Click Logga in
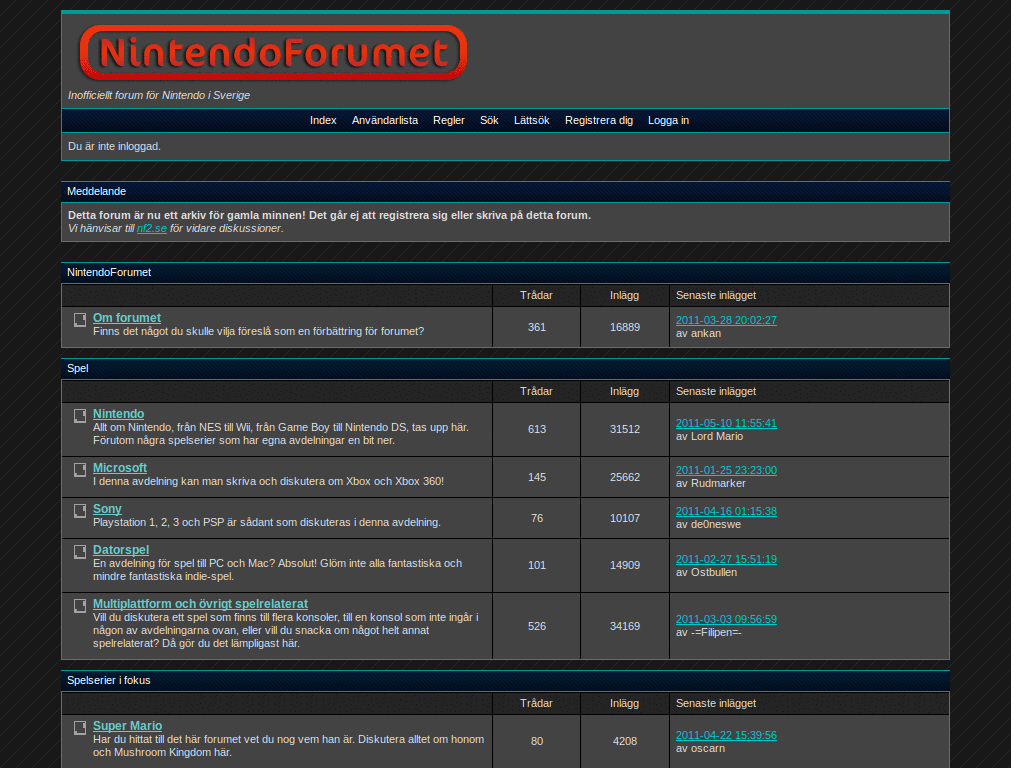This screenshot has height=768, width=1024. pos(668,120)
